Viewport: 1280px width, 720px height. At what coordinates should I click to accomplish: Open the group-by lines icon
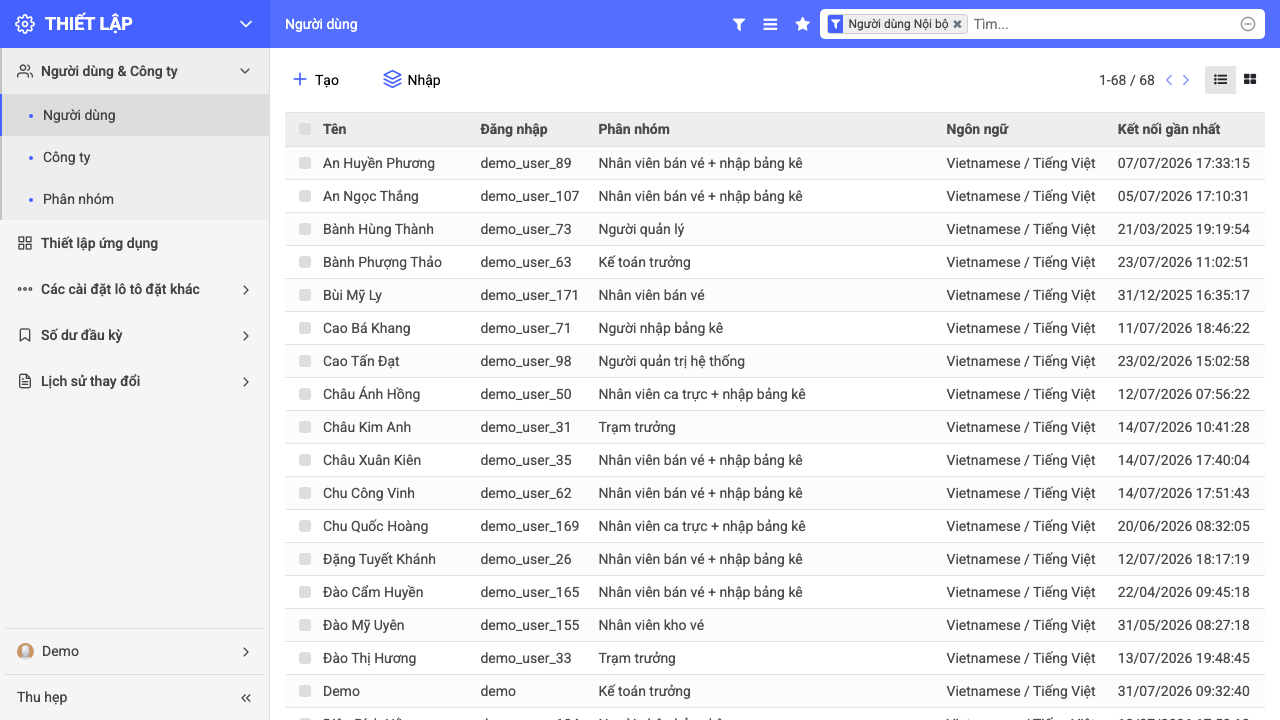(x=770, y=24)
